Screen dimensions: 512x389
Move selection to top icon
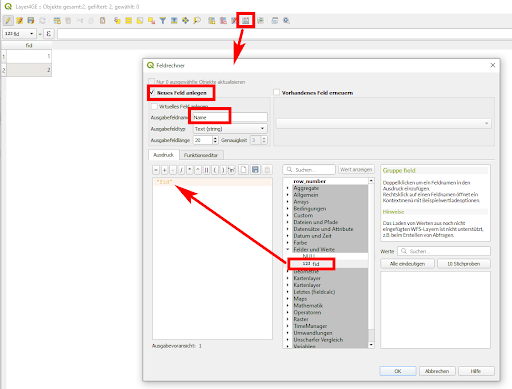[174, 21]
